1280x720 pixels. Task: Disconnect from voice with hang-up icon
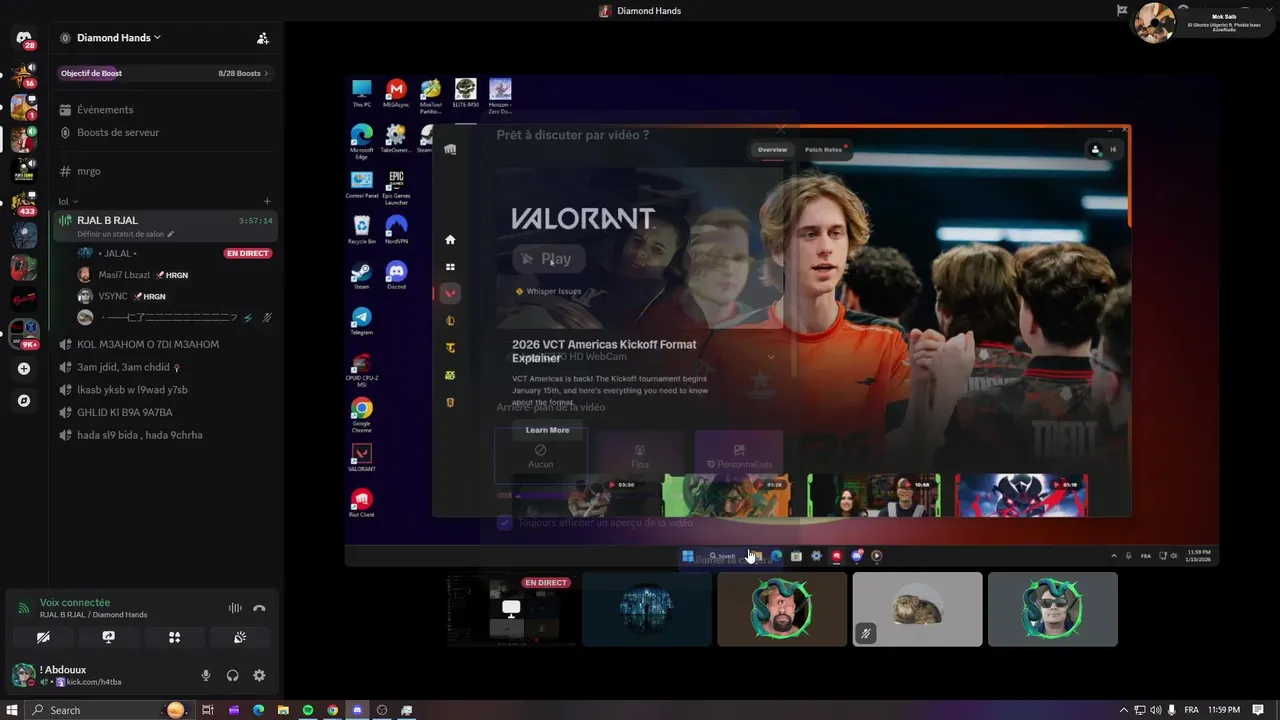point(259,608)
